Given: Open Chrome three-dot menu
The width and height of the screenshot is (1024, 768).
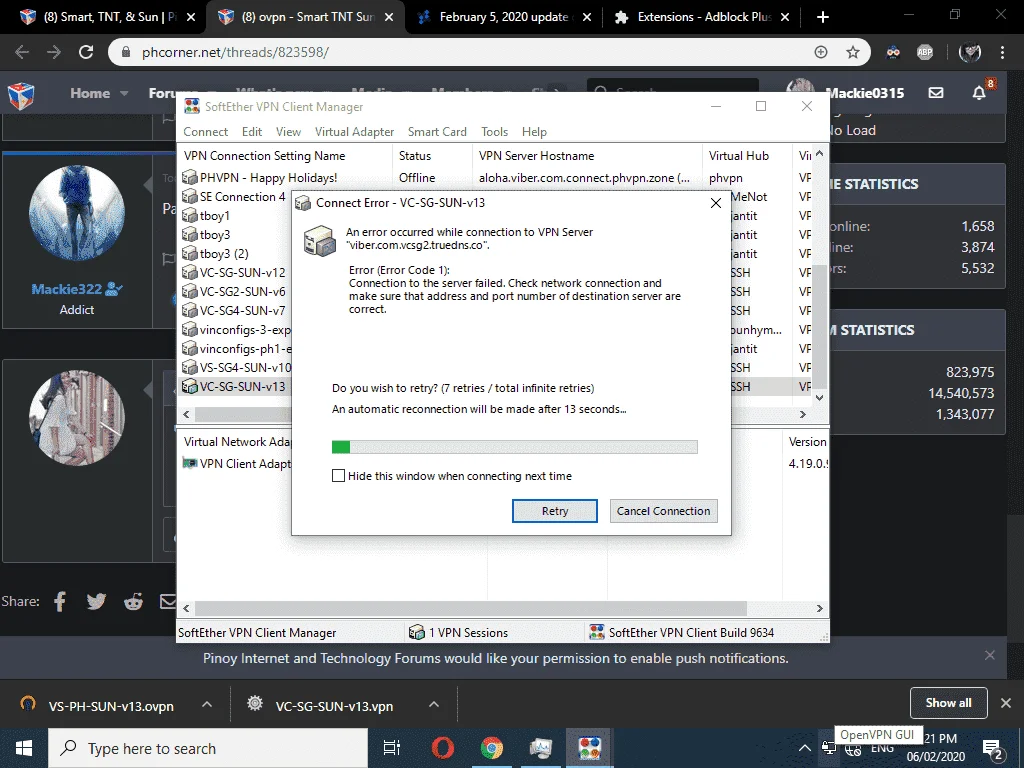Looking at the screenshot, I should 1002,52.
